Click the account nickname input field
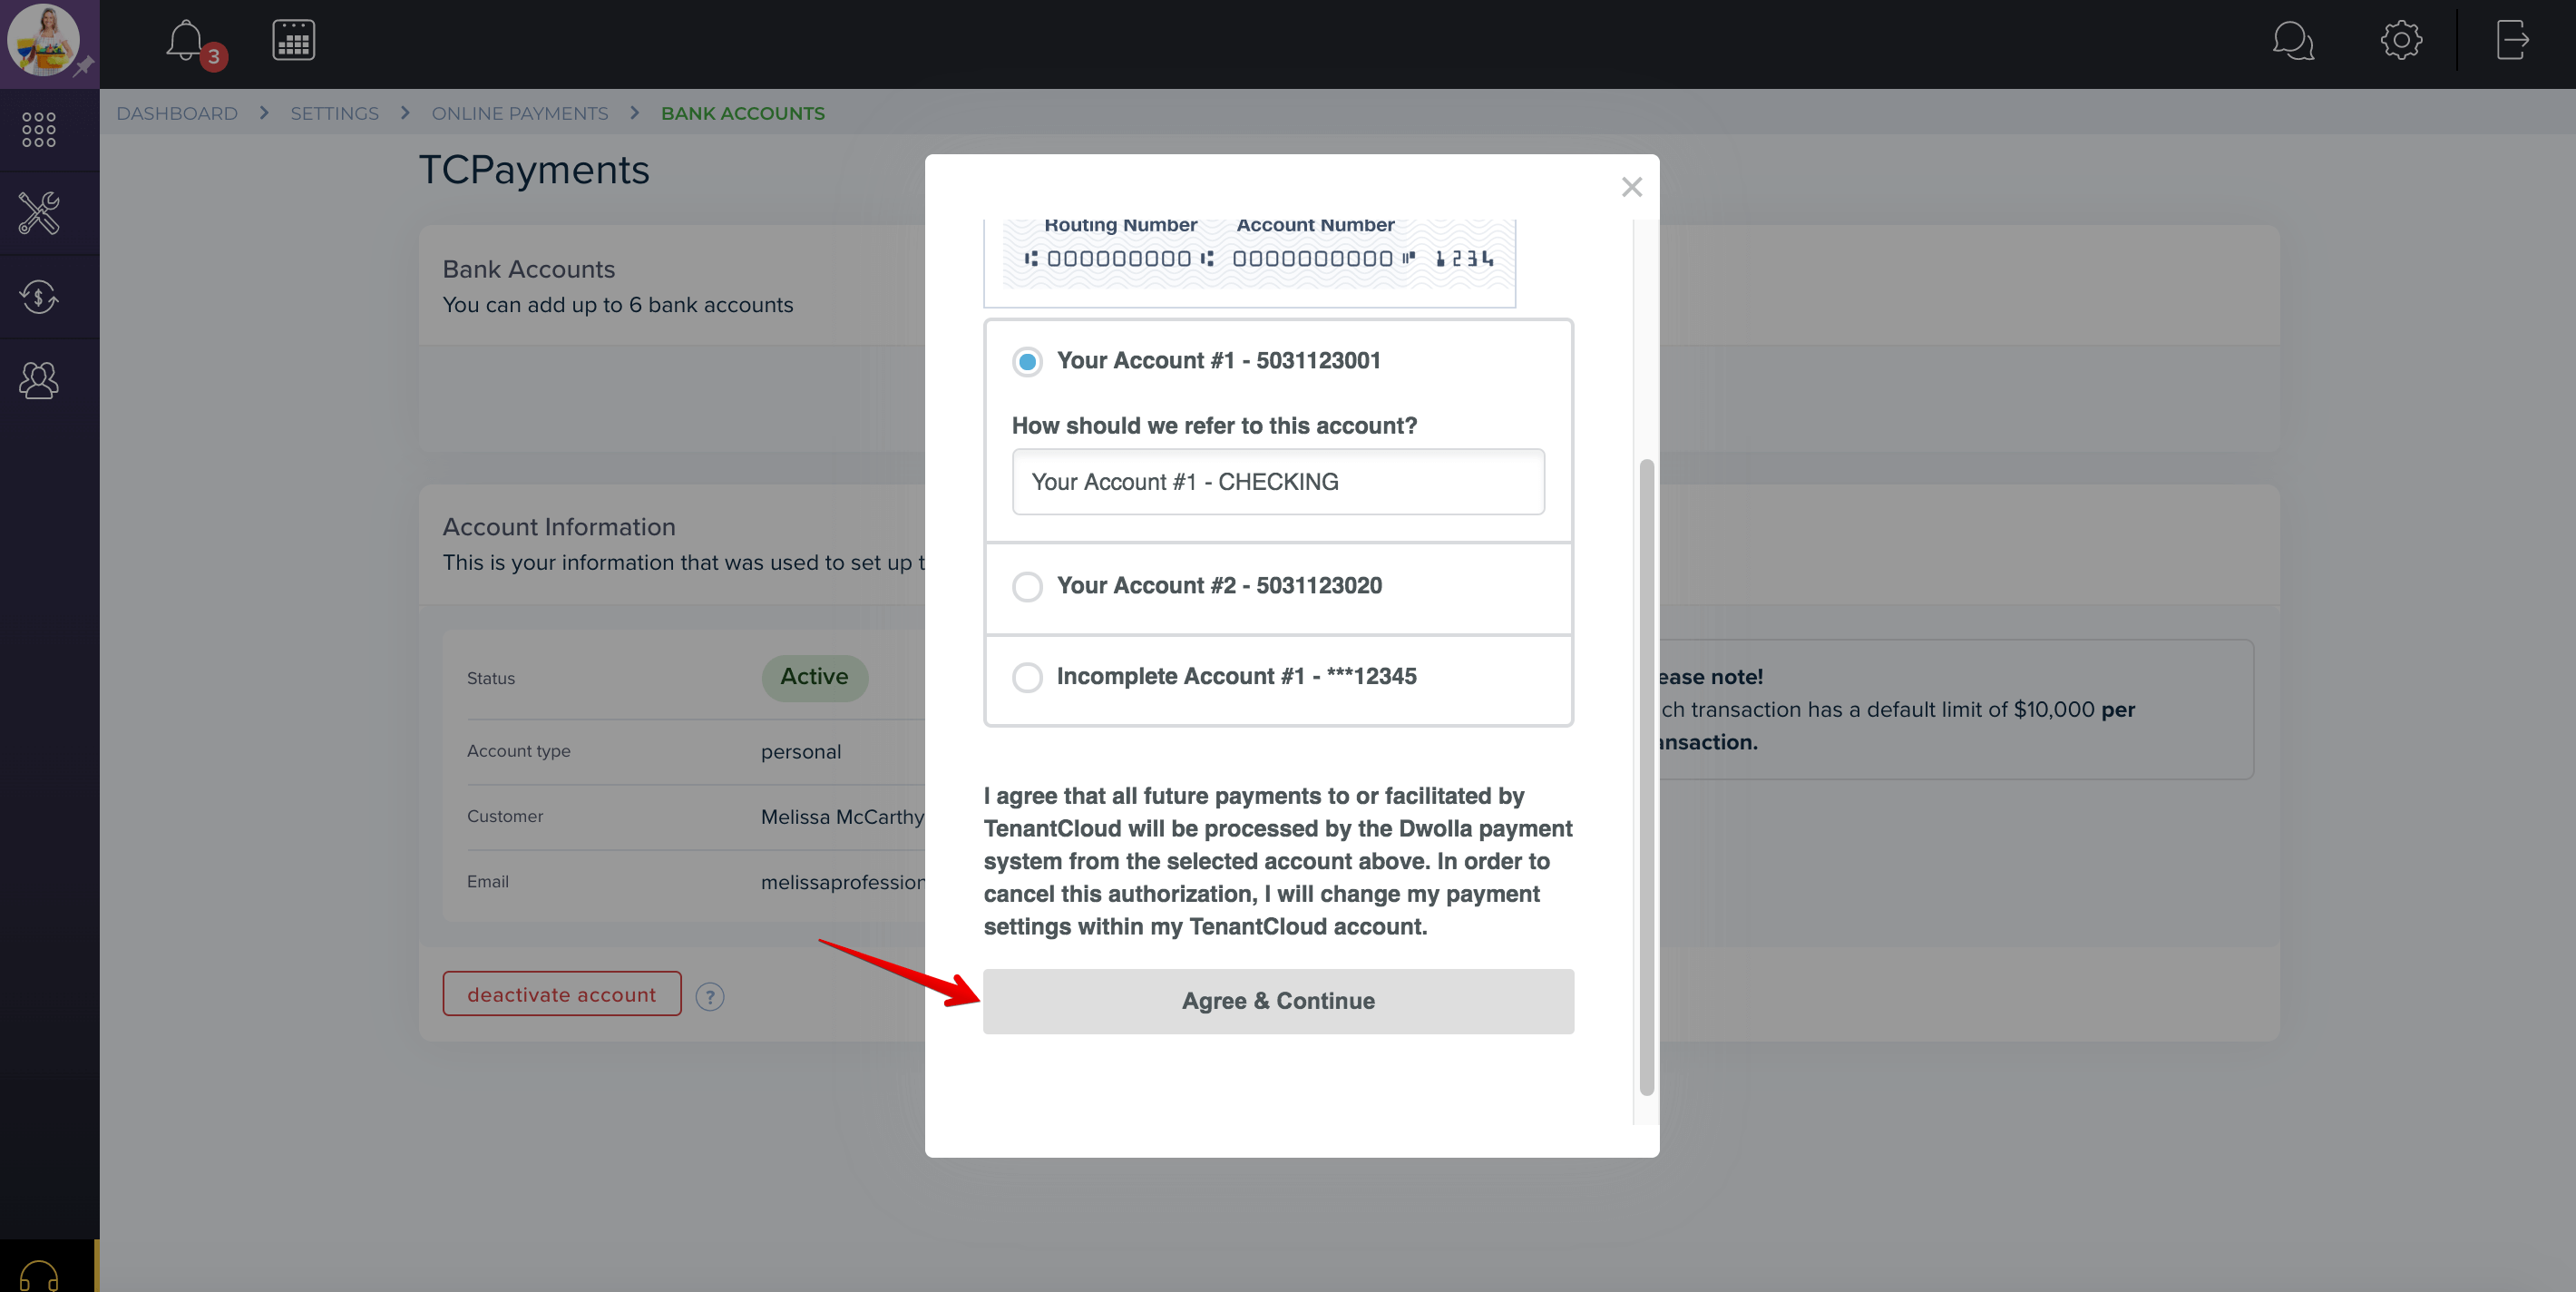Screen dimensions: 2576x1292 click(1277, 482)
